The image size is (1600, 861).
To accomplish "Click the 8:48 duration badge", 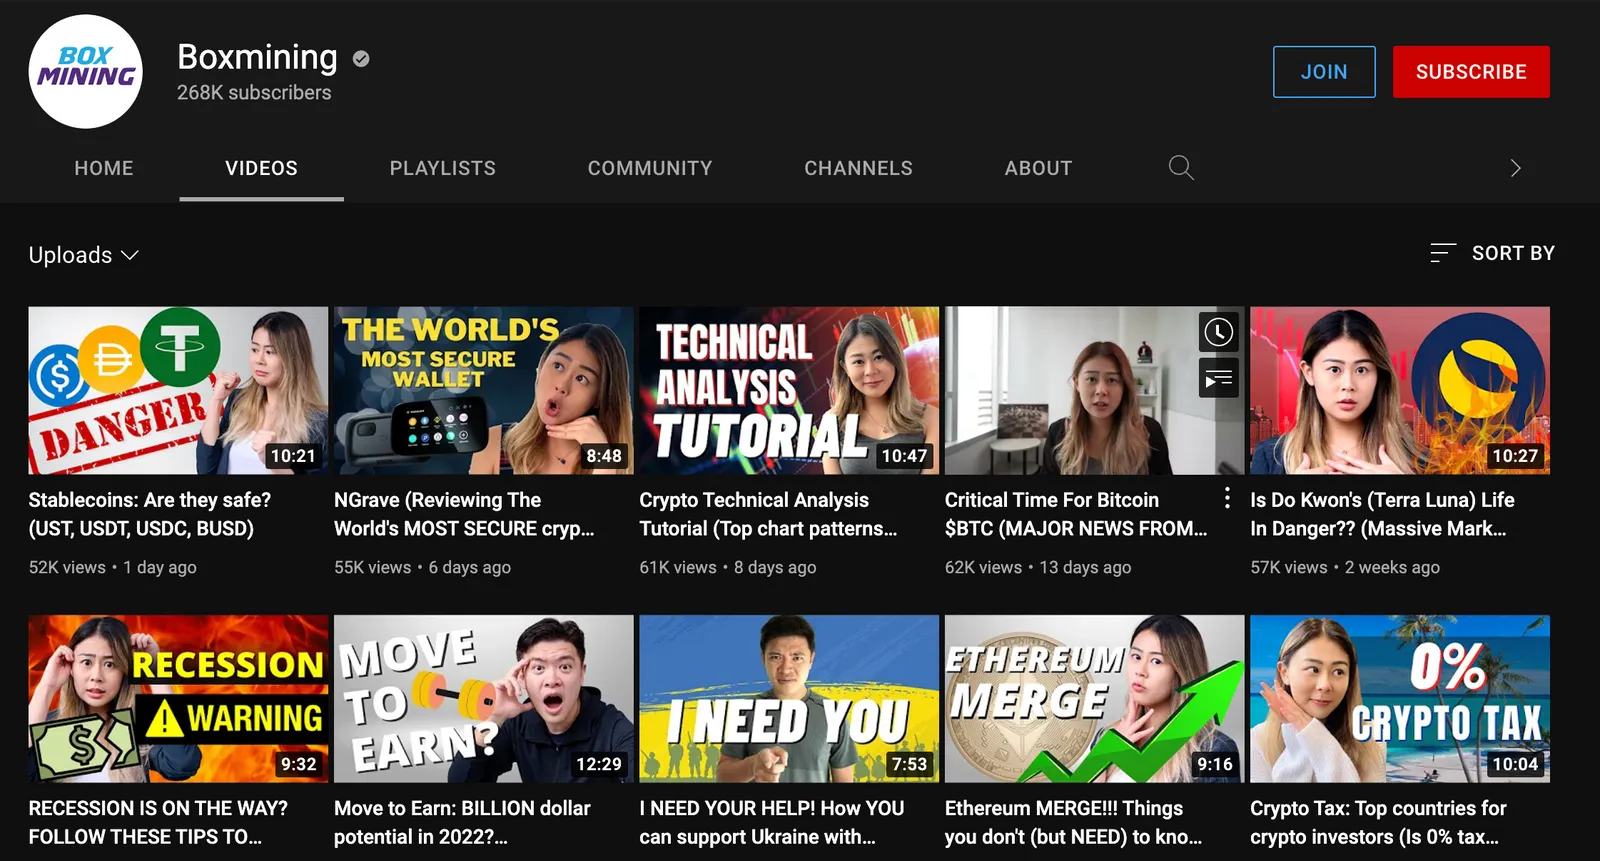I will [x=604, y=456].
